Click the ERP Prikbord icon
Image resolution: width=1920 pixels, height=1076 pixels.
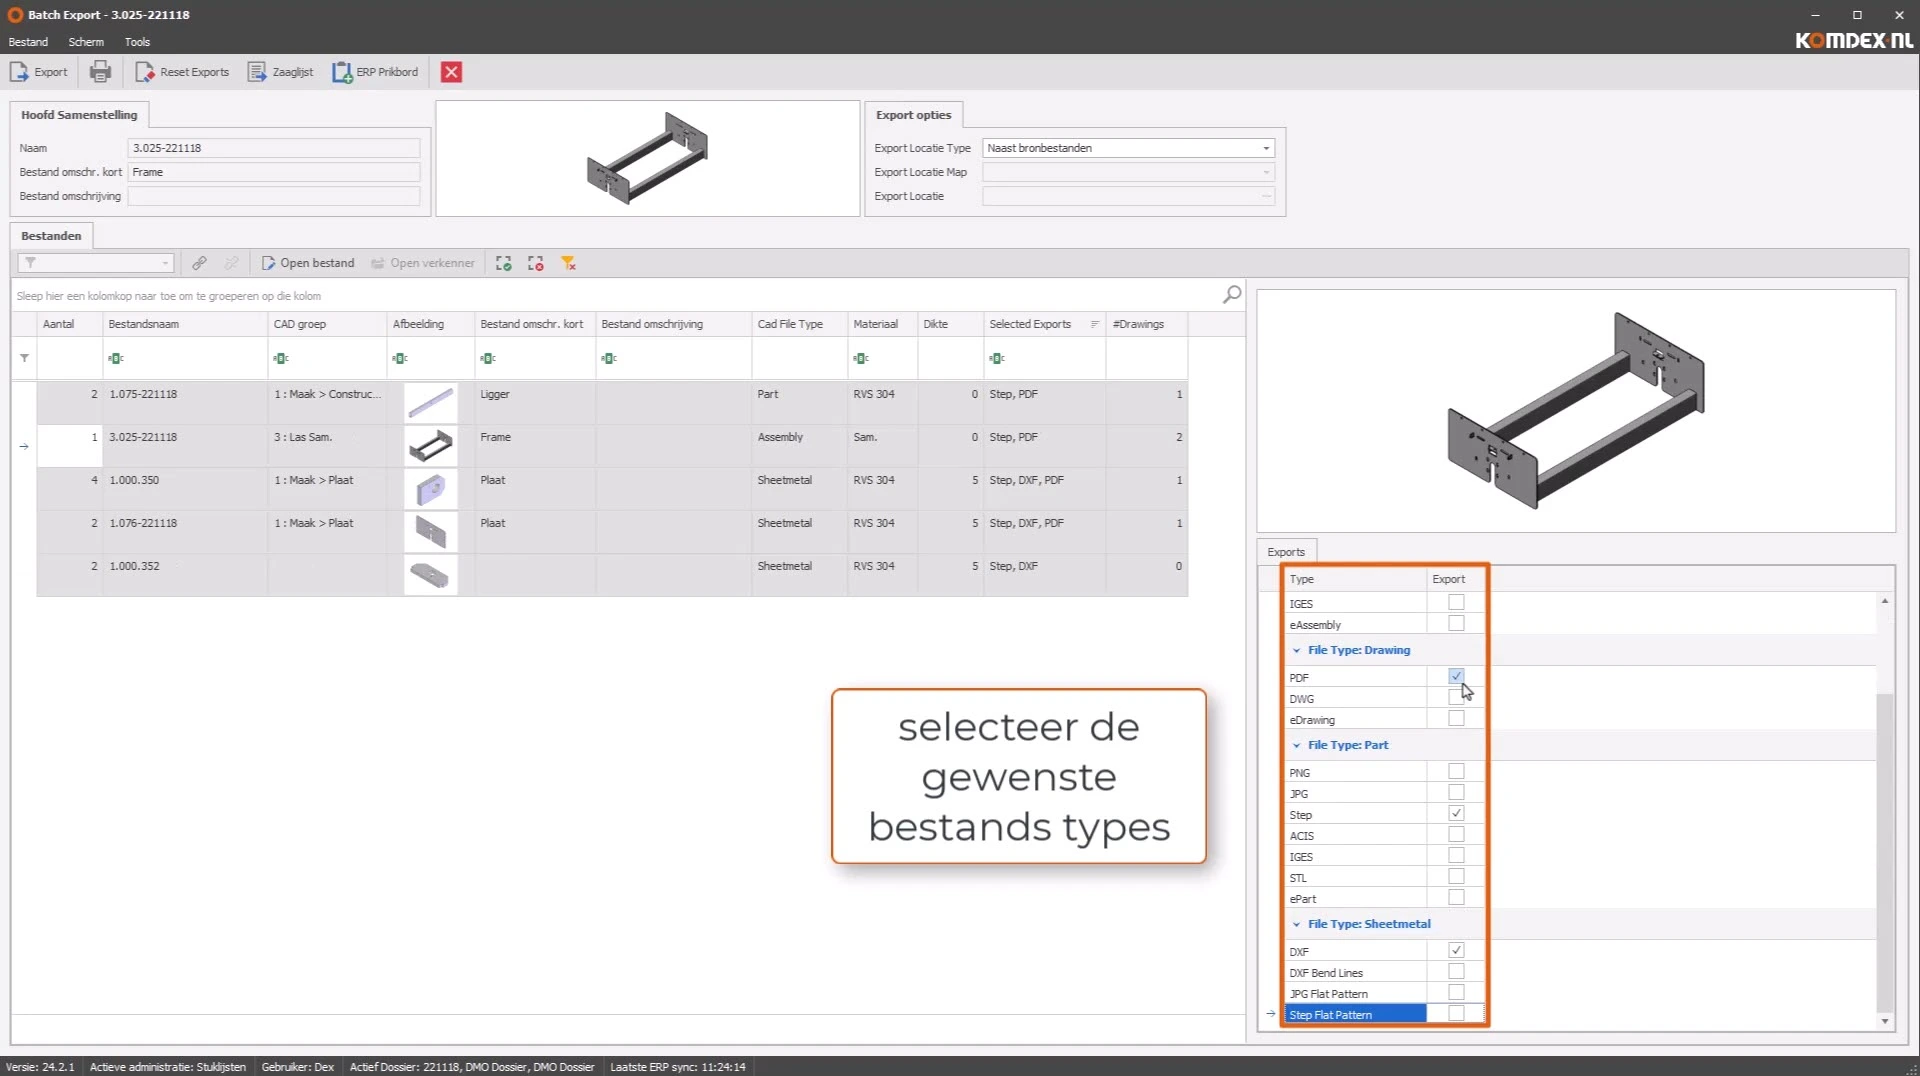tap(376, 72)
